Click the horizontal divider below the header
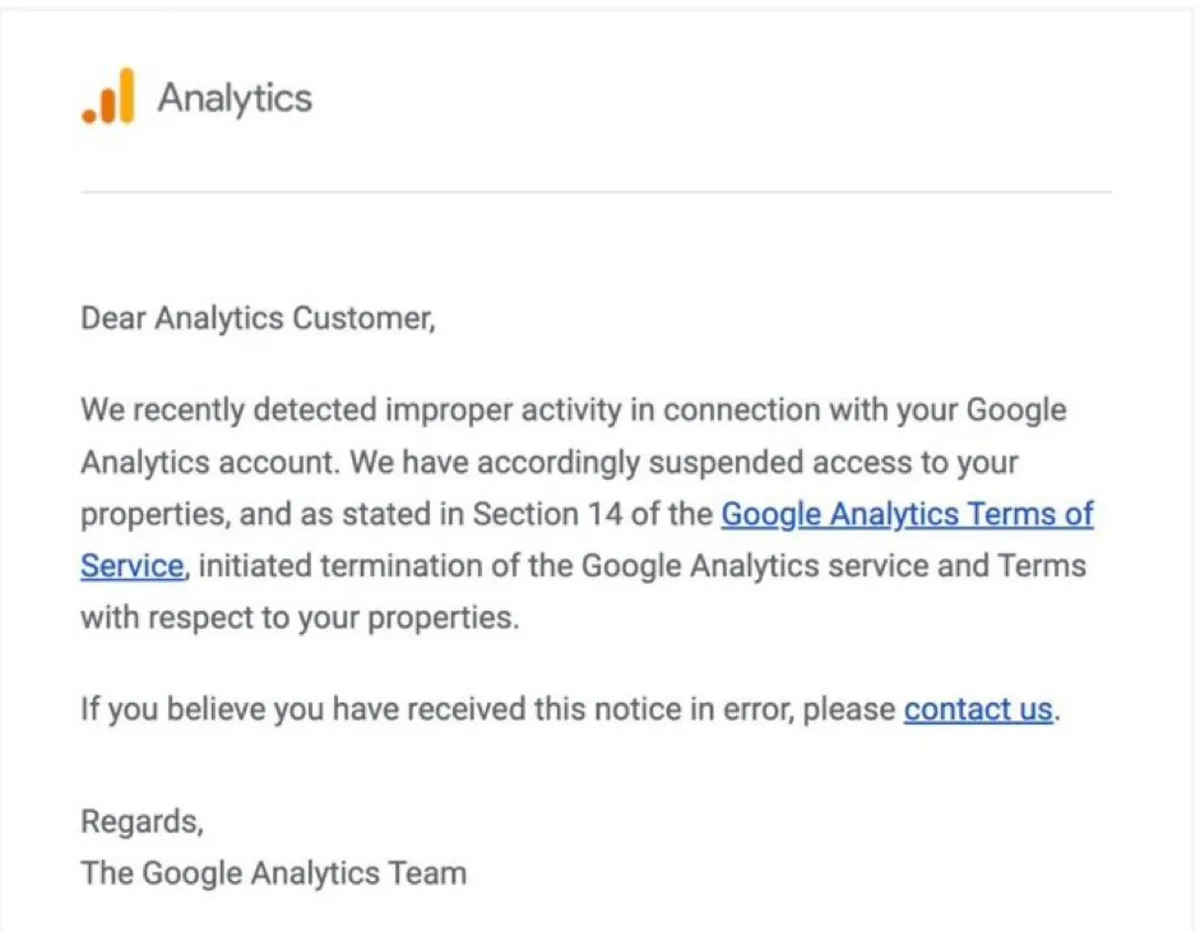The width and height of the screenshot is (1200, 931). pyautogui.click(x=596, y=191)
